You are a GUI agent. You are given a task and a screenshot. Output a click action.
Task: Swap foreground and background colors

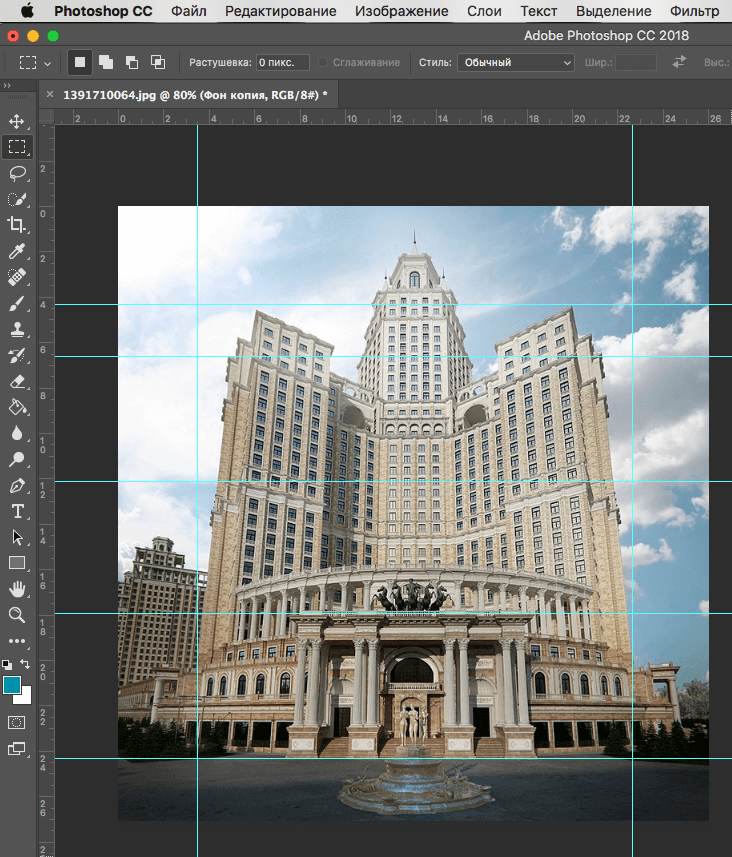26,664
